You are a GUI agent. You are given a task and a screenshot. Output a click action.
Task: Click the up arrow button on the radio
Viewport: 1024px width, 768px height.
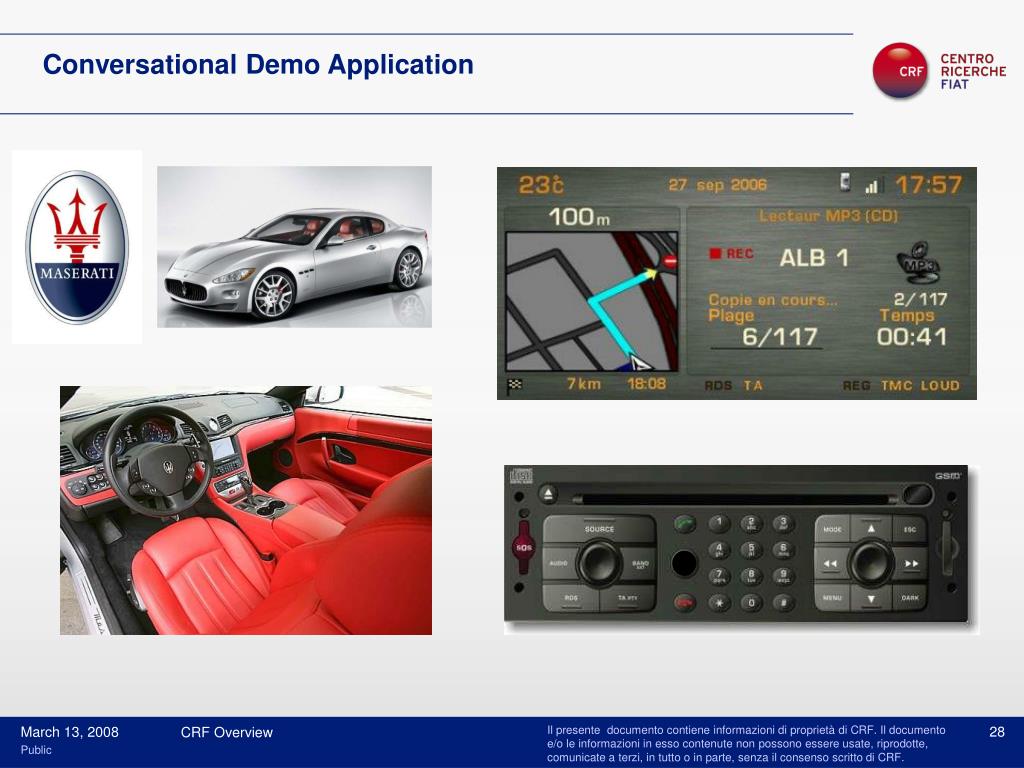coord(871,528)
